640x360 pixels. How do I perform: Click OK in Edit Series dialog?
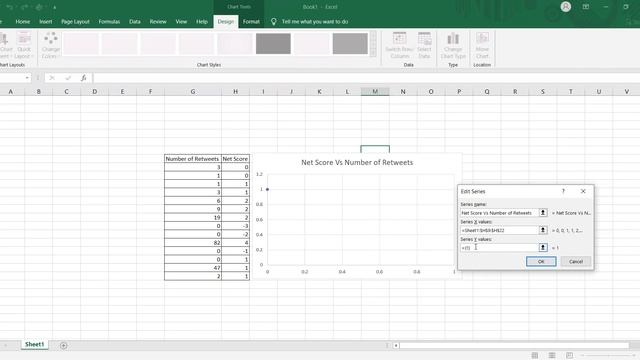pos(541,261)
